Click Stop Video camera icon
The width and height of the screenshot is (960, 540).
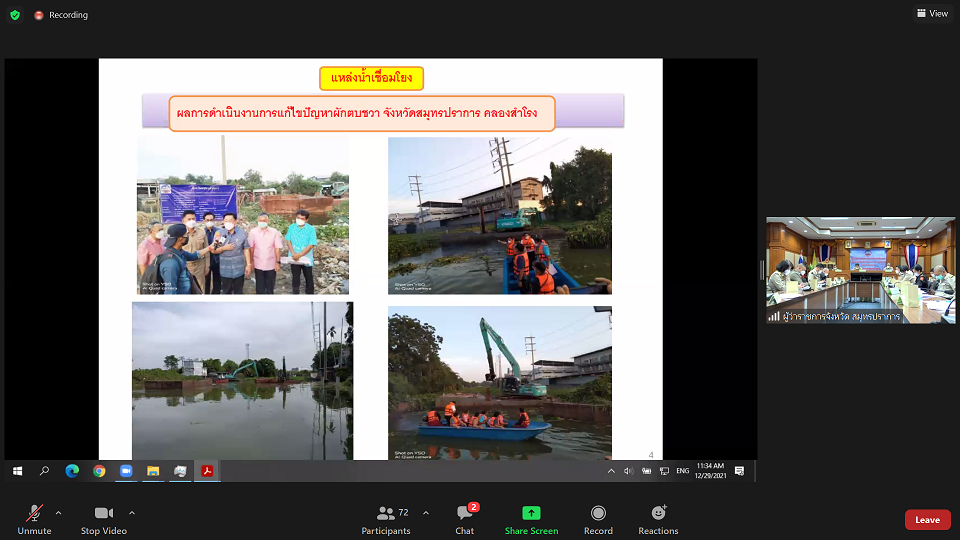pyautogui.click(x=103, y=513)
